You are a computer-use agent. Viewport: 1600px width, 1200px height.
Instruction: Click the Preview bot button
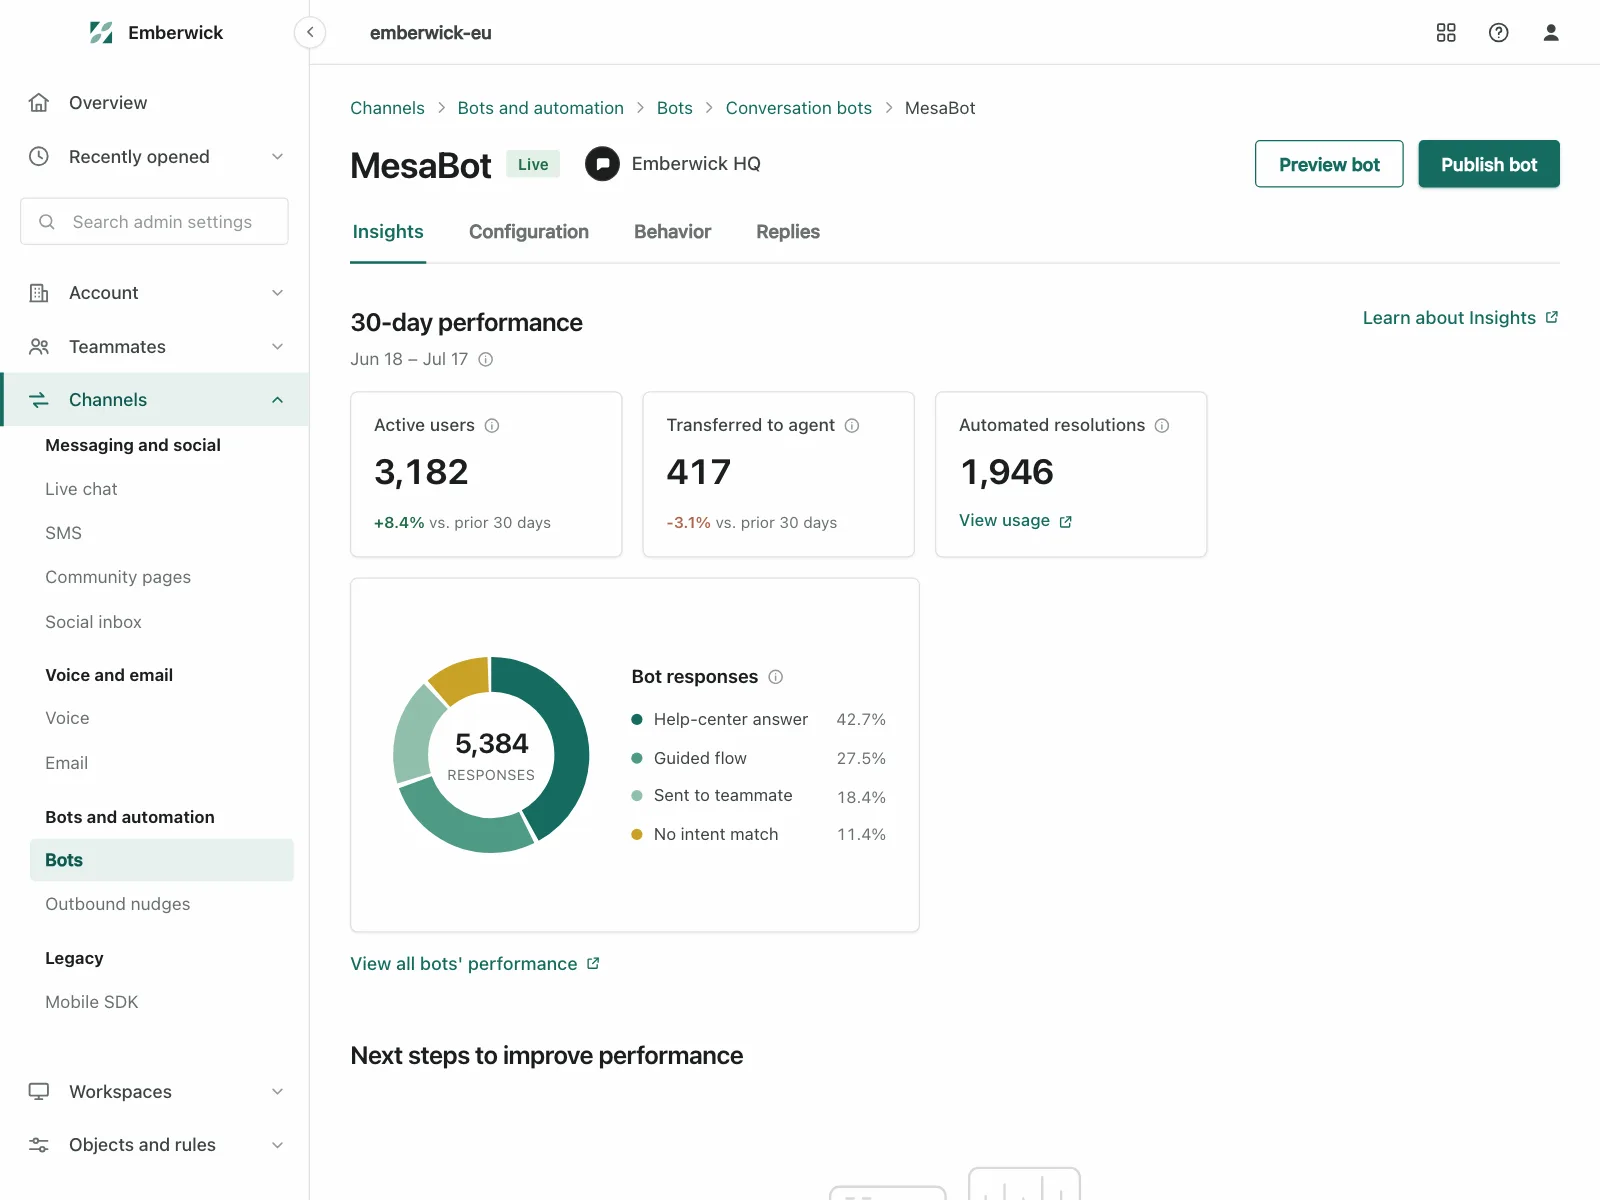click(x=1329, y=164)
